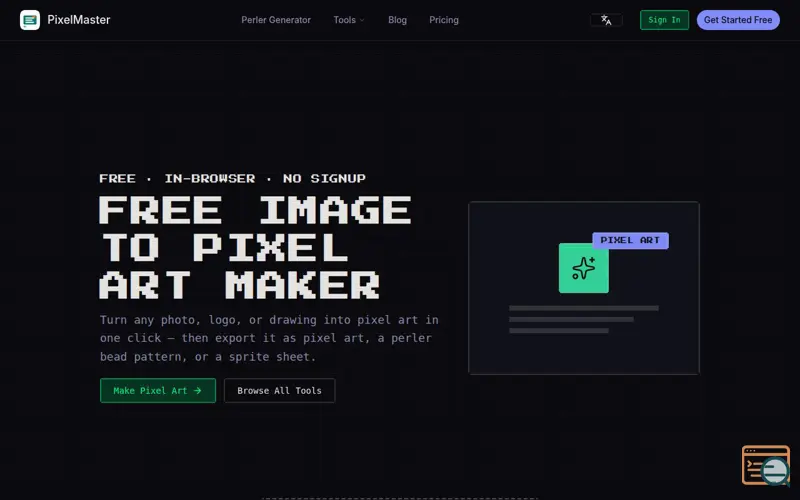Click the PIXEL ART badge label
Screen dimensions: 800x500
click(630, 240)
